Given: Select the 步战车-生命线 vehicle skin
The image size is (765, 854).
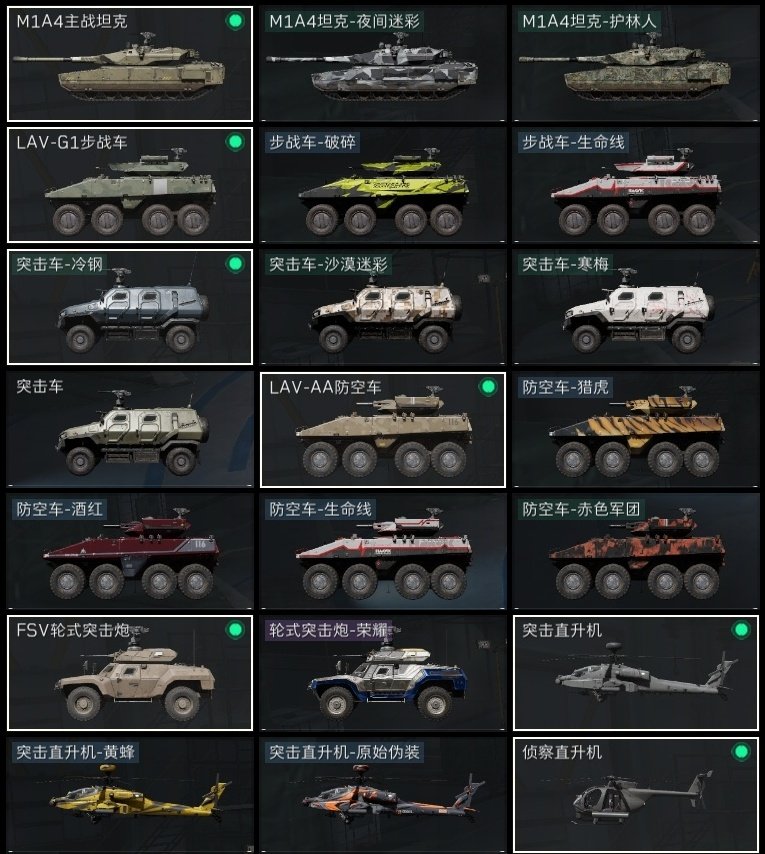Looking at the screenshot, I should (636, 185).
